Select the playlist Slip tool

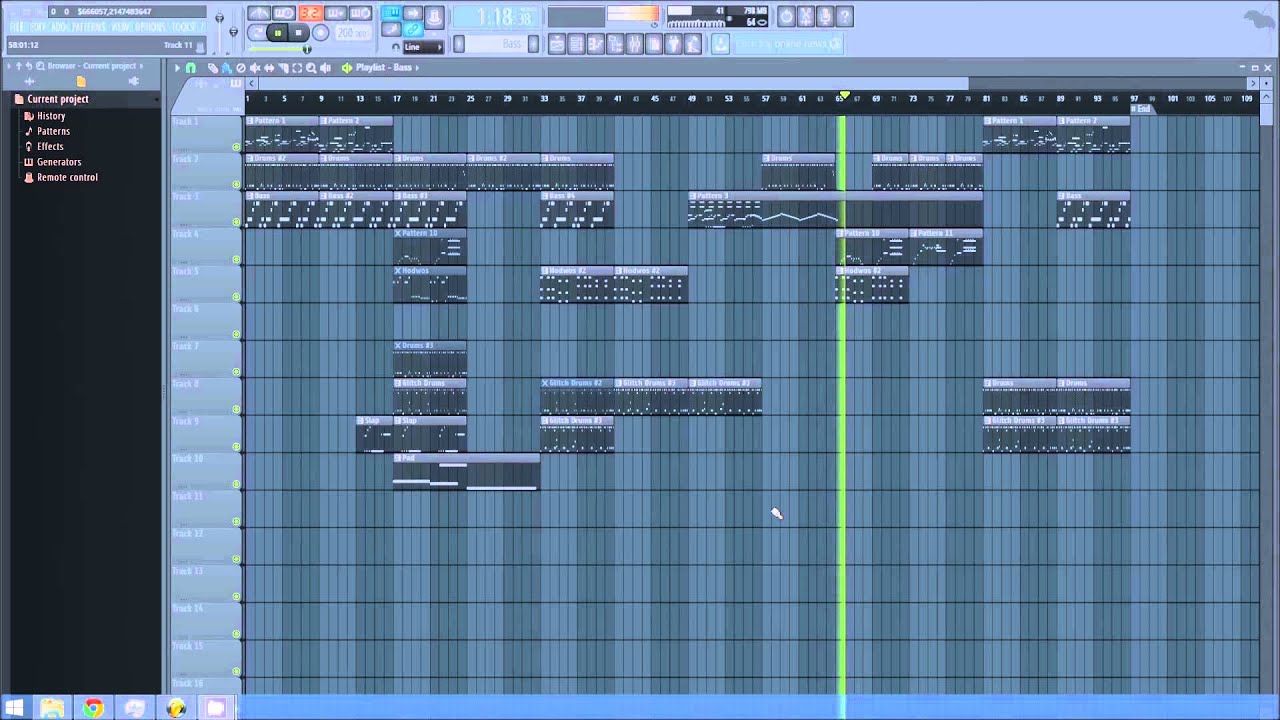pos(269,68)
